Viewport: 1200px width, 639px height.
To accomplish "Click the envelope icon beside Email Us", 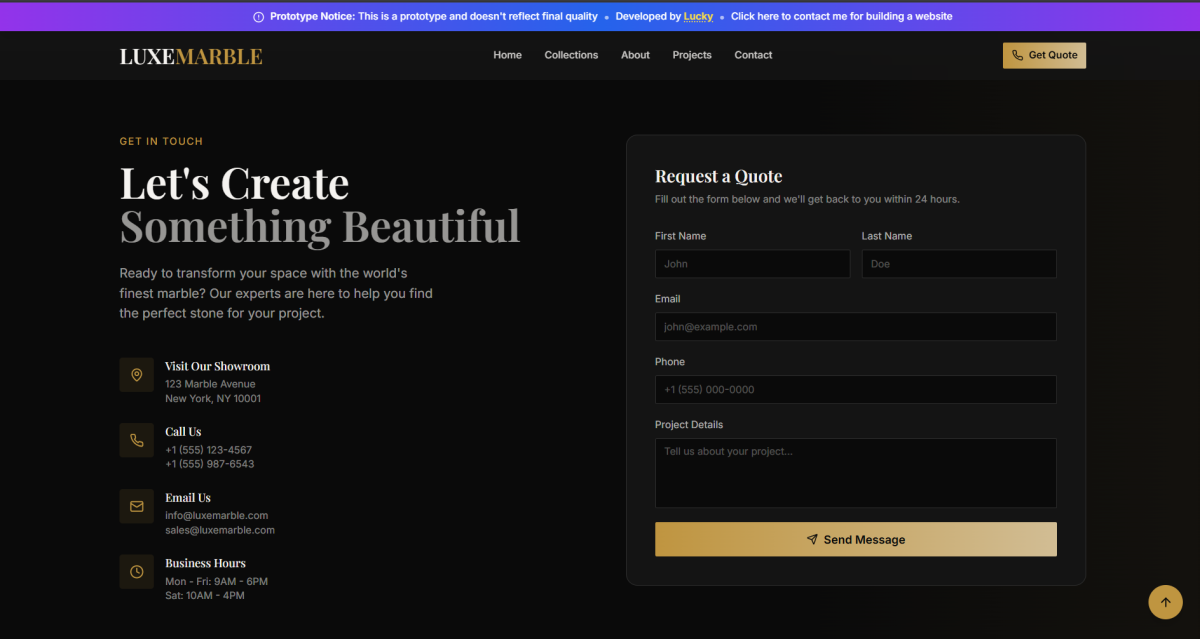I will (136, 506).
